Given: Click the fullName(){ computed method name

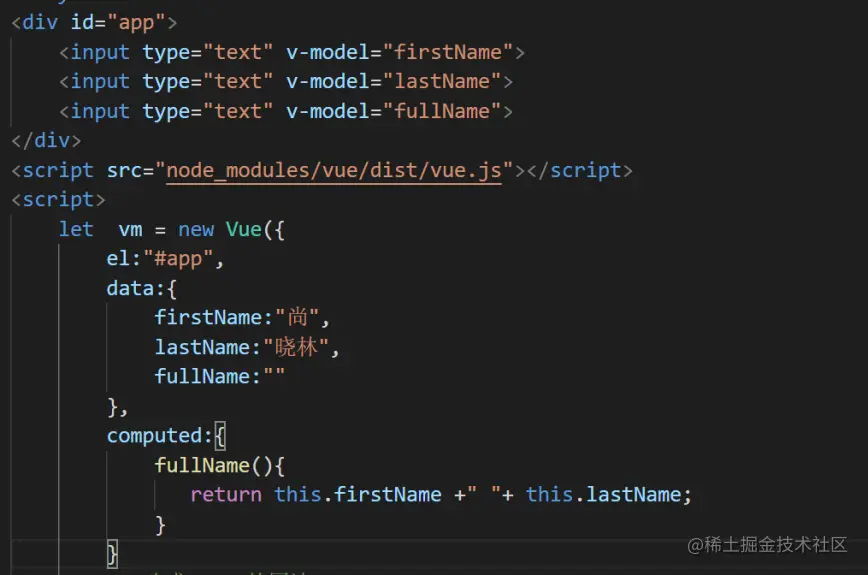Looking at the screenshot, I should [x=202, y=465].
